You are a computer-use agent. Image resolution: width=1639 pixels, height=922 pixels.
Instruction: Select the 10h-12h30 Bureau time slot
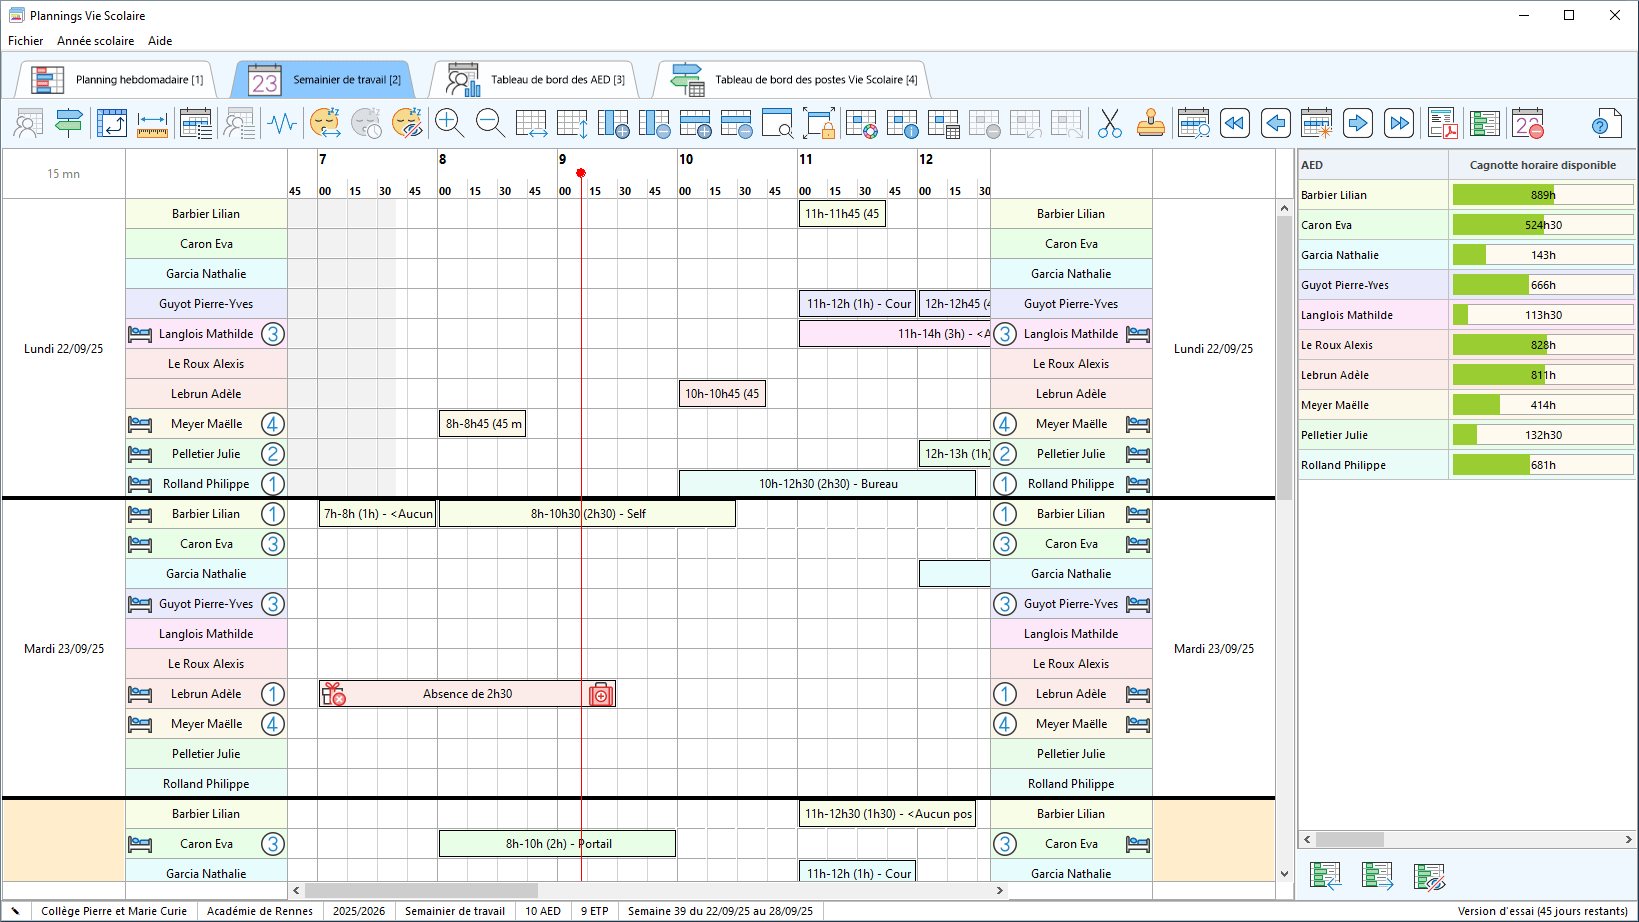(827, 484)
